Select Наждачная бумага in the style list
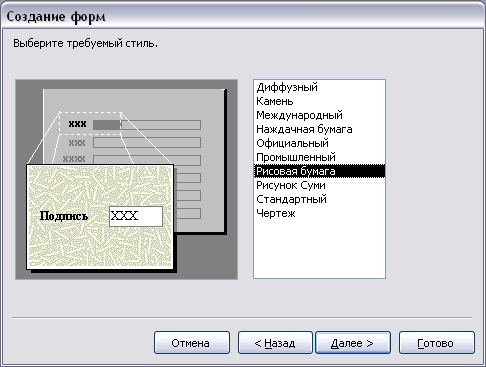486x367 pixels. 319,129
